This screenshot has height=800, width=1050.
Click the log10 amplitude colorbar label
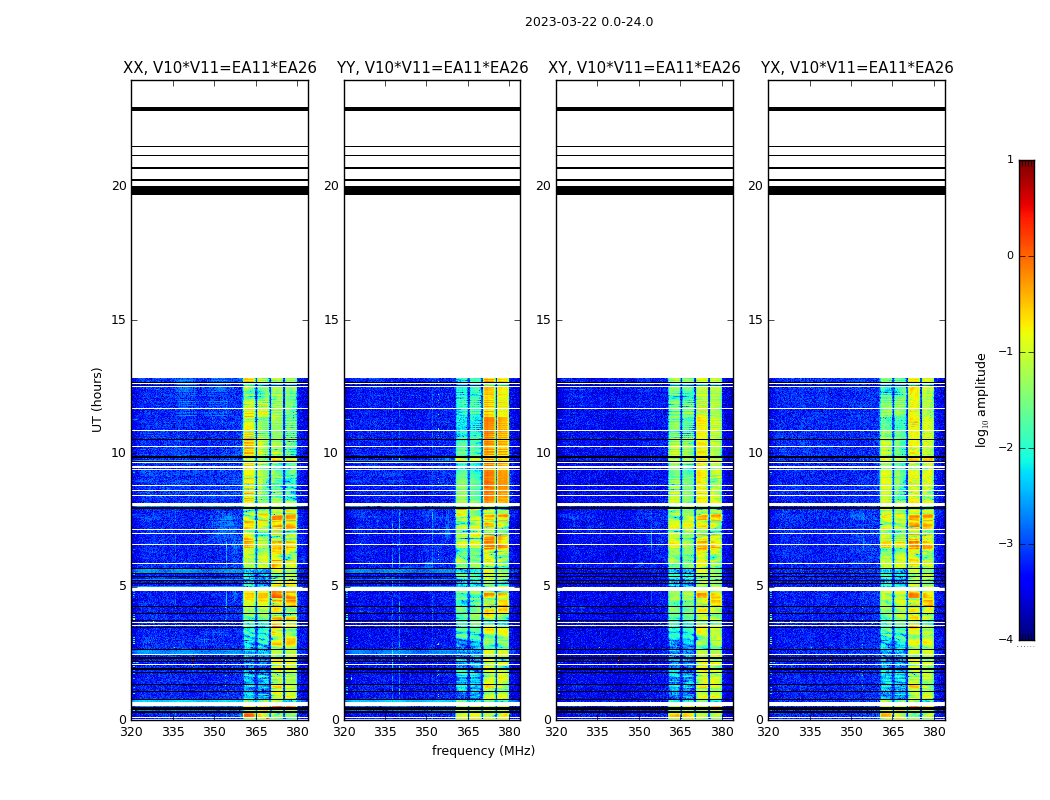tap(982, 399)
